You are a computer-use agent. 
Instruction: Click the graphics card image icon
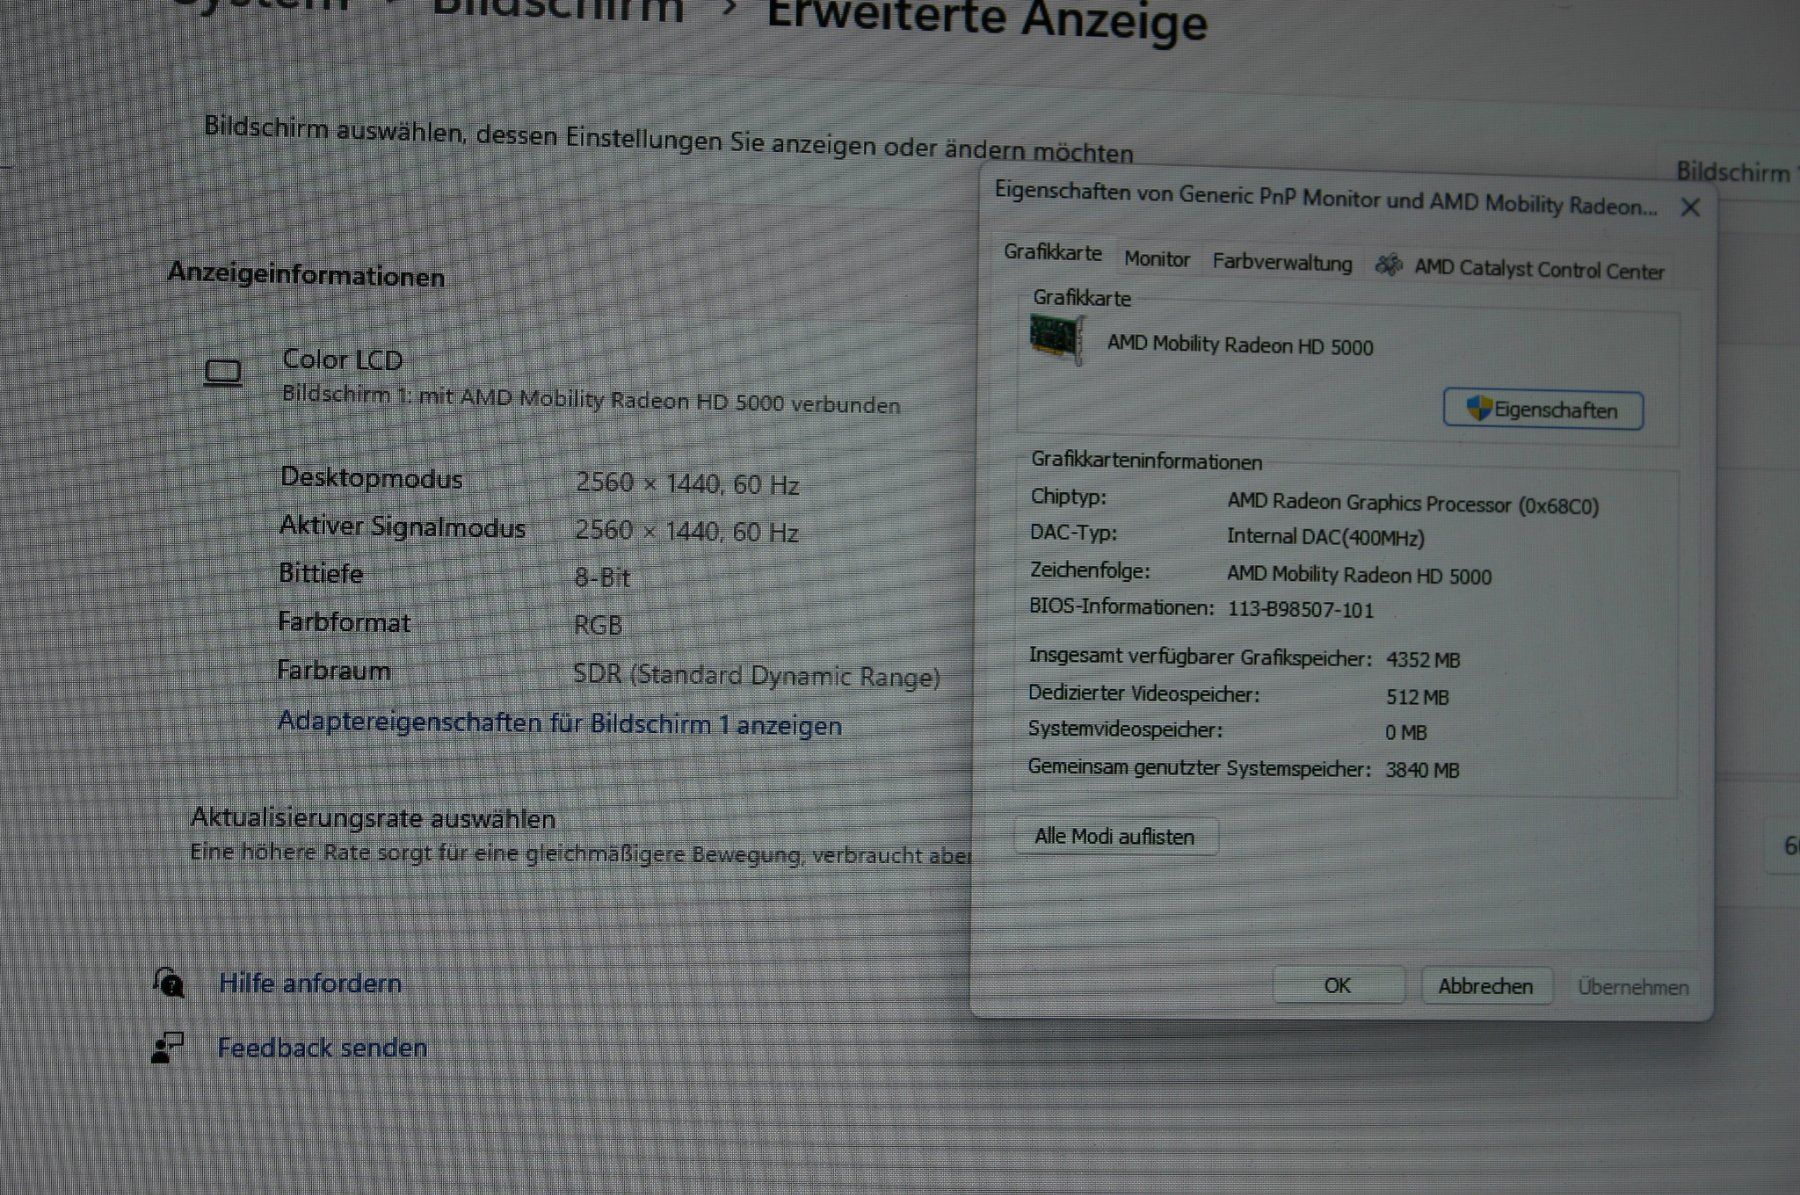point(1057,340)
